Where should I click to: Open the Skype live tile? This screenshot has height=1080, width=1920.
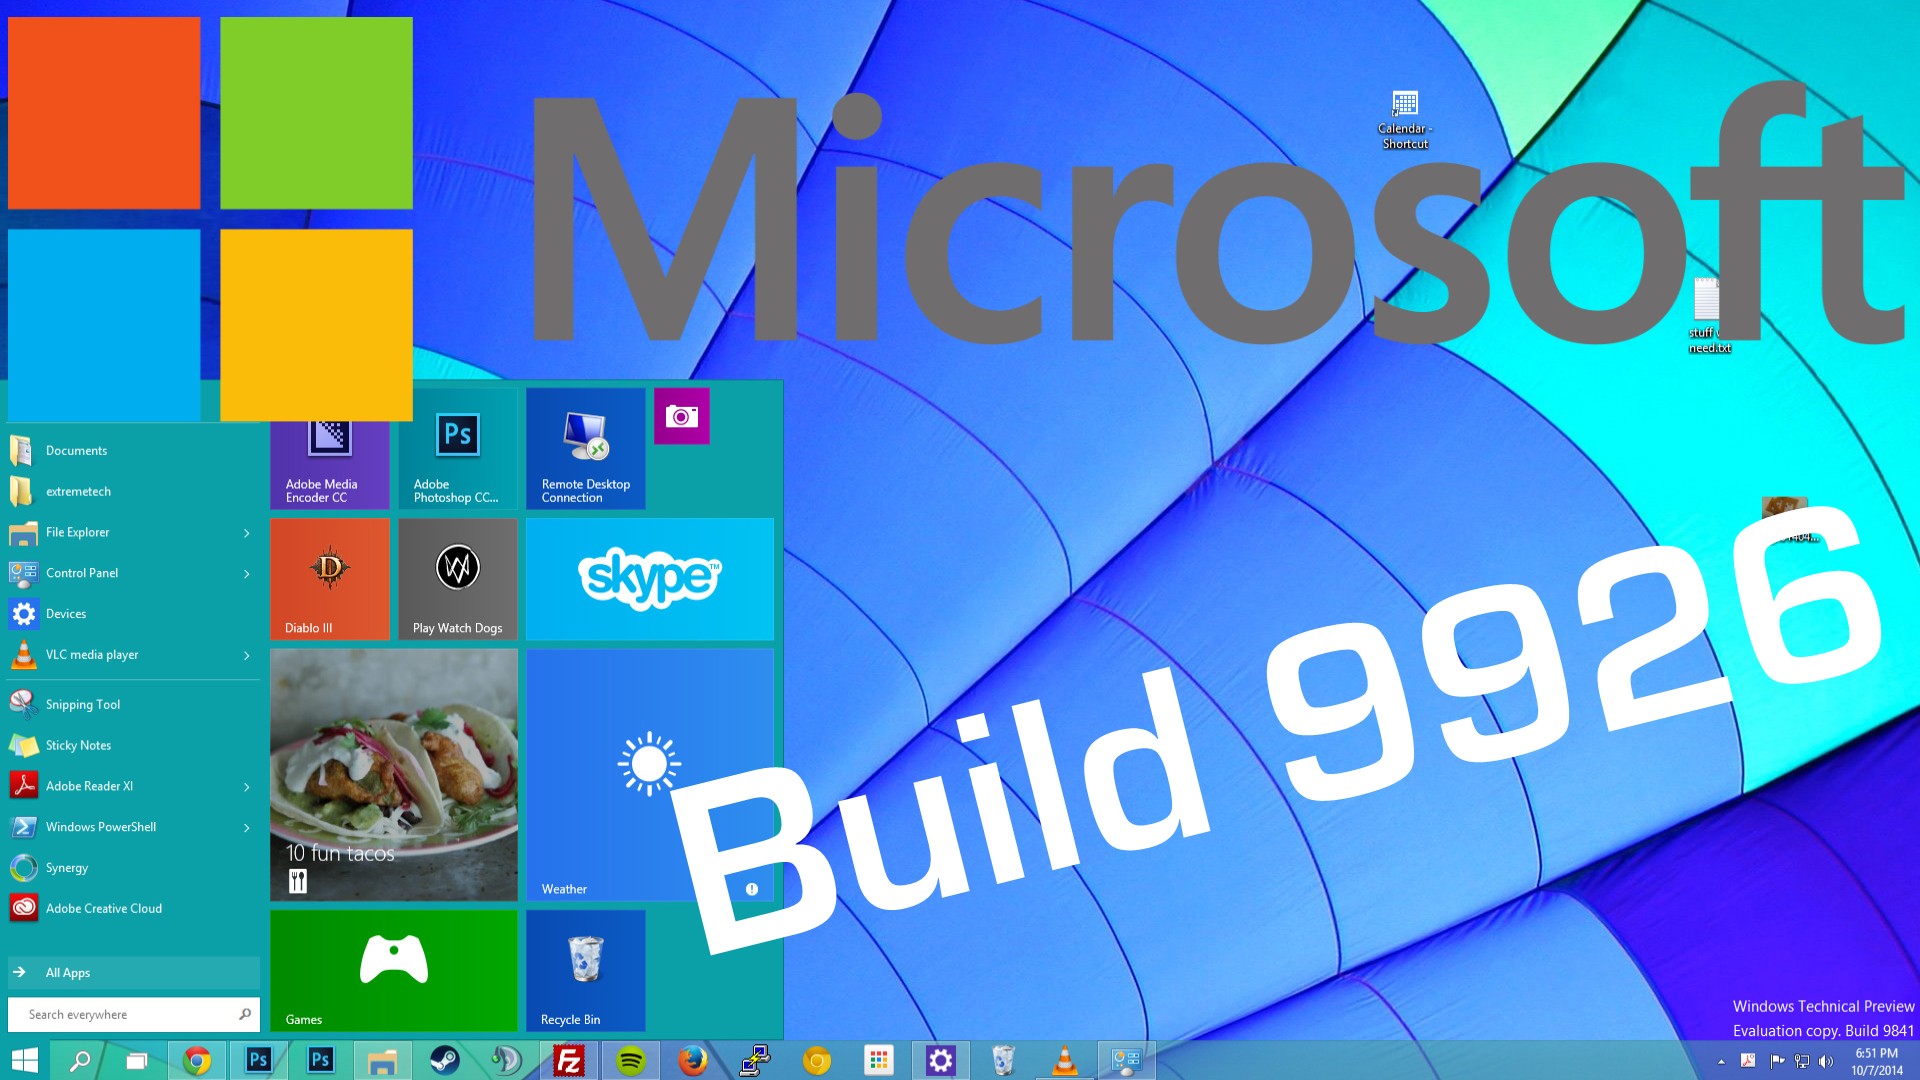(x=650, y=579)
